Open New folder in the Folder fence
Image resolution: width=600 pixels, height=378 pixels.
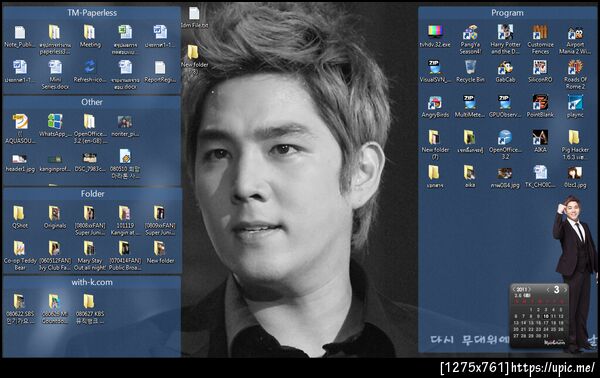point(160,253)
